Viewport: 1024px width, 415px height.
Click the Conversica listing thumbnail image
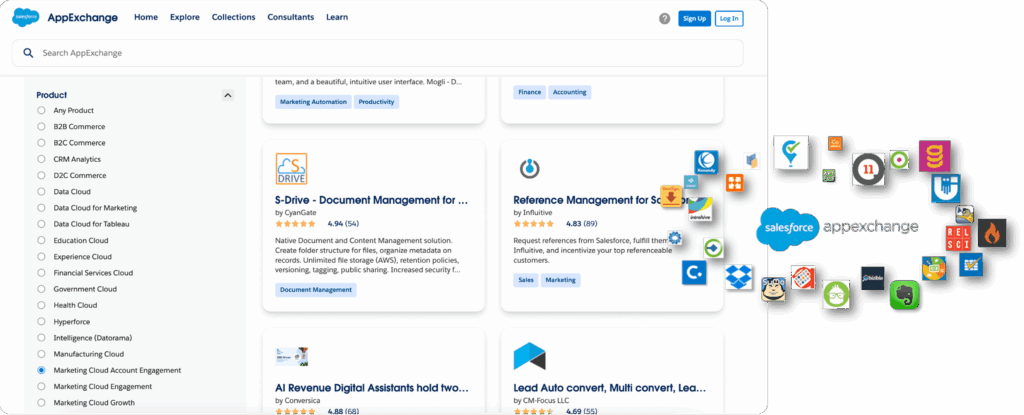[x=291, y=356]
